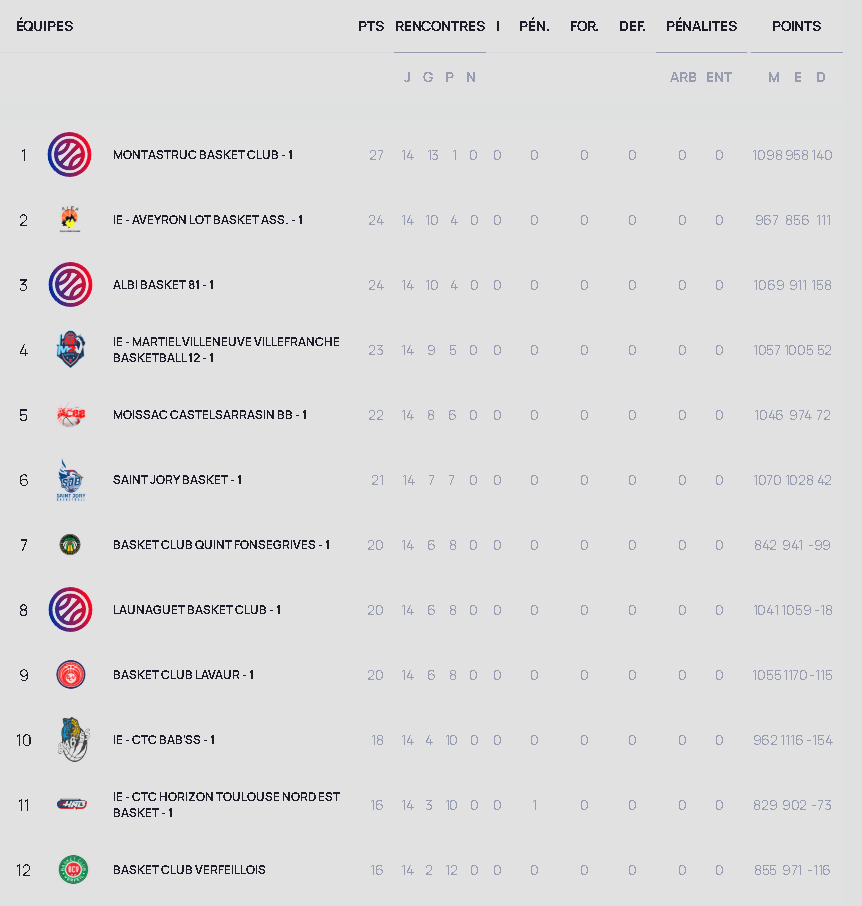862x906 pixels.
Task: Click the ÉQUIPES column header
Action: [x=45, y=26]
